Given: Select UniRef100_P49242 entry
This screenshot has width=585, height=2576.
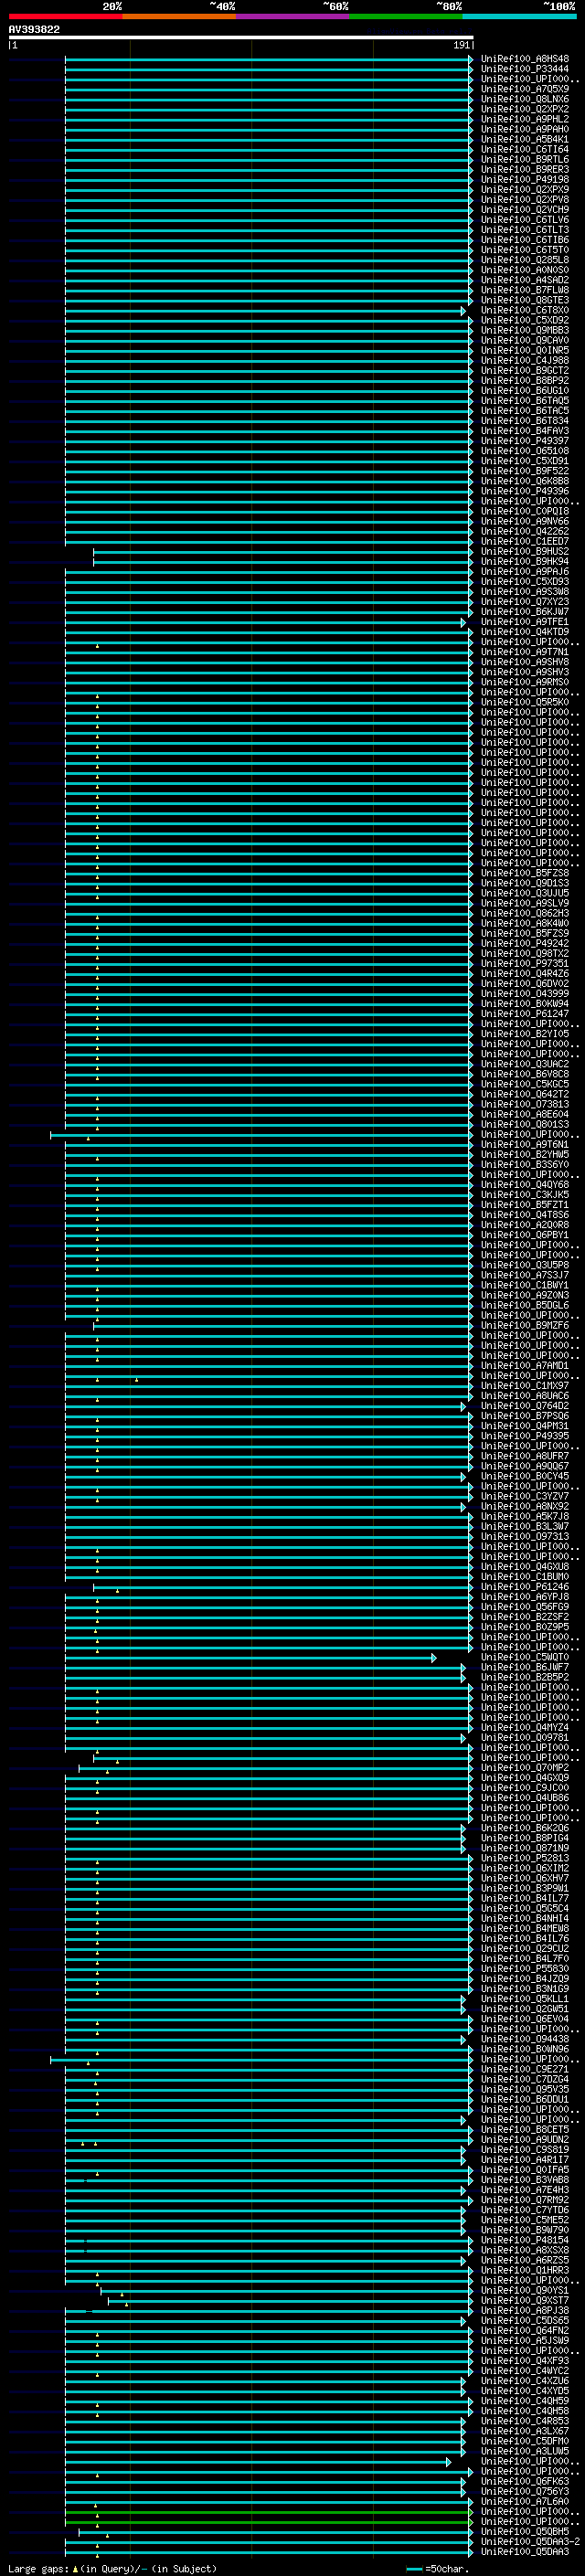Looking at the screenshot, I should [x=525, y=943].
